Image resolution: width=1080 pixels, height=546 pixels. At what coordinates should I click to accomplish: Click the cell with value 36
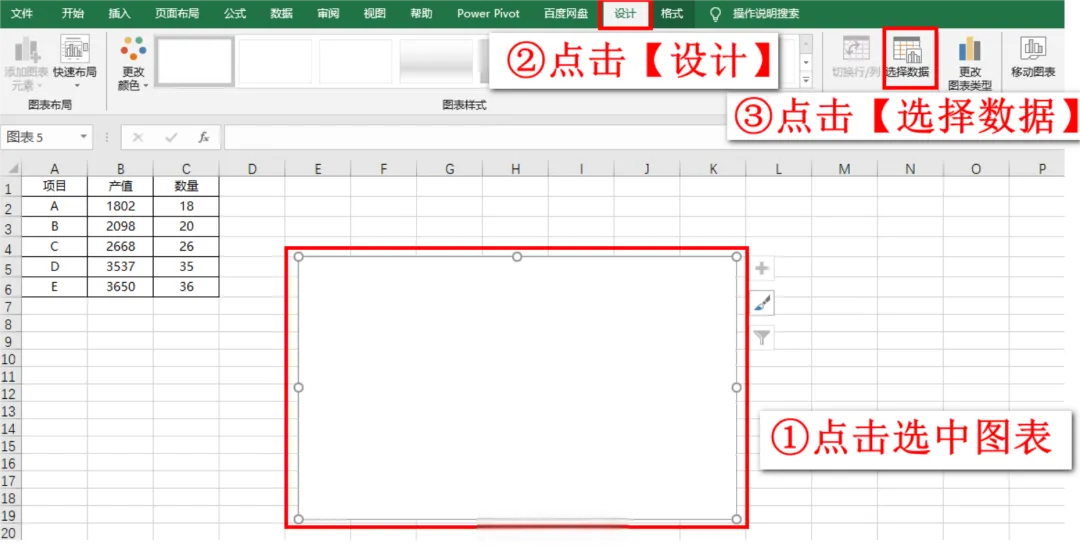186,287
